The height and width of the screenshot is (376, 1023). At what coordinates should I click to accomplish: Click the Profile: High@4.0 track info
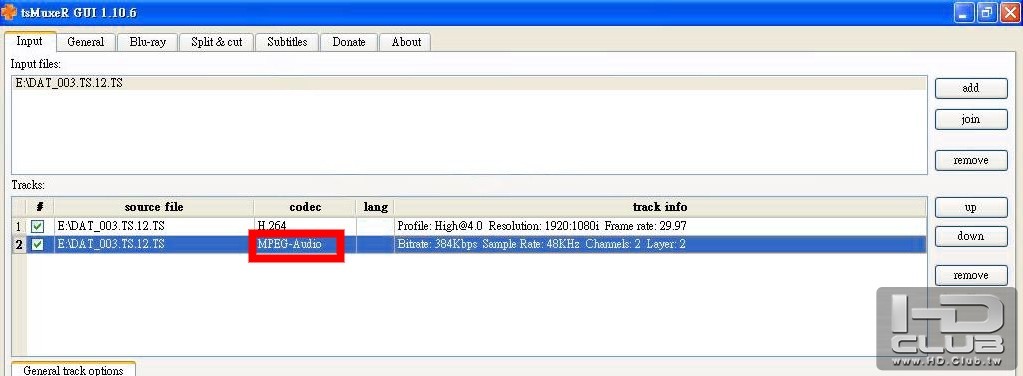[660, 227]
